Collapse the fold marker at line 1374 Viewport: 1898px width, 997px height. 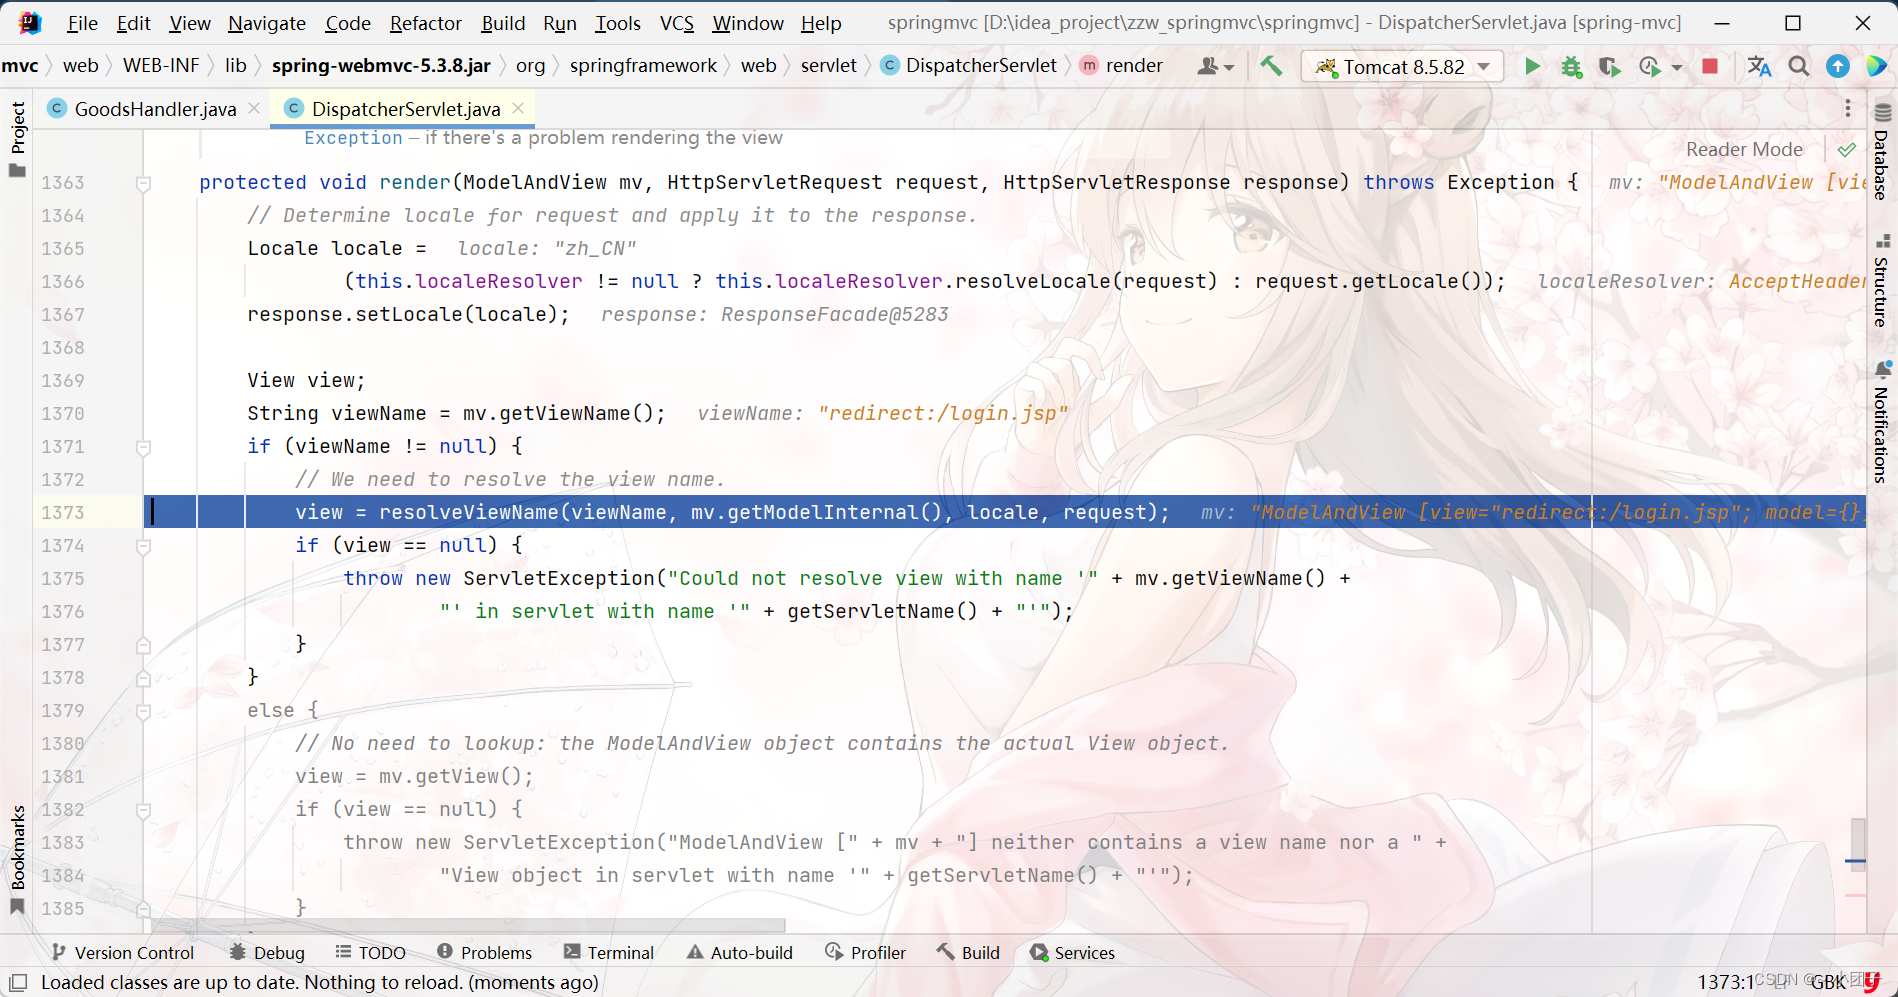click(143, 546)
